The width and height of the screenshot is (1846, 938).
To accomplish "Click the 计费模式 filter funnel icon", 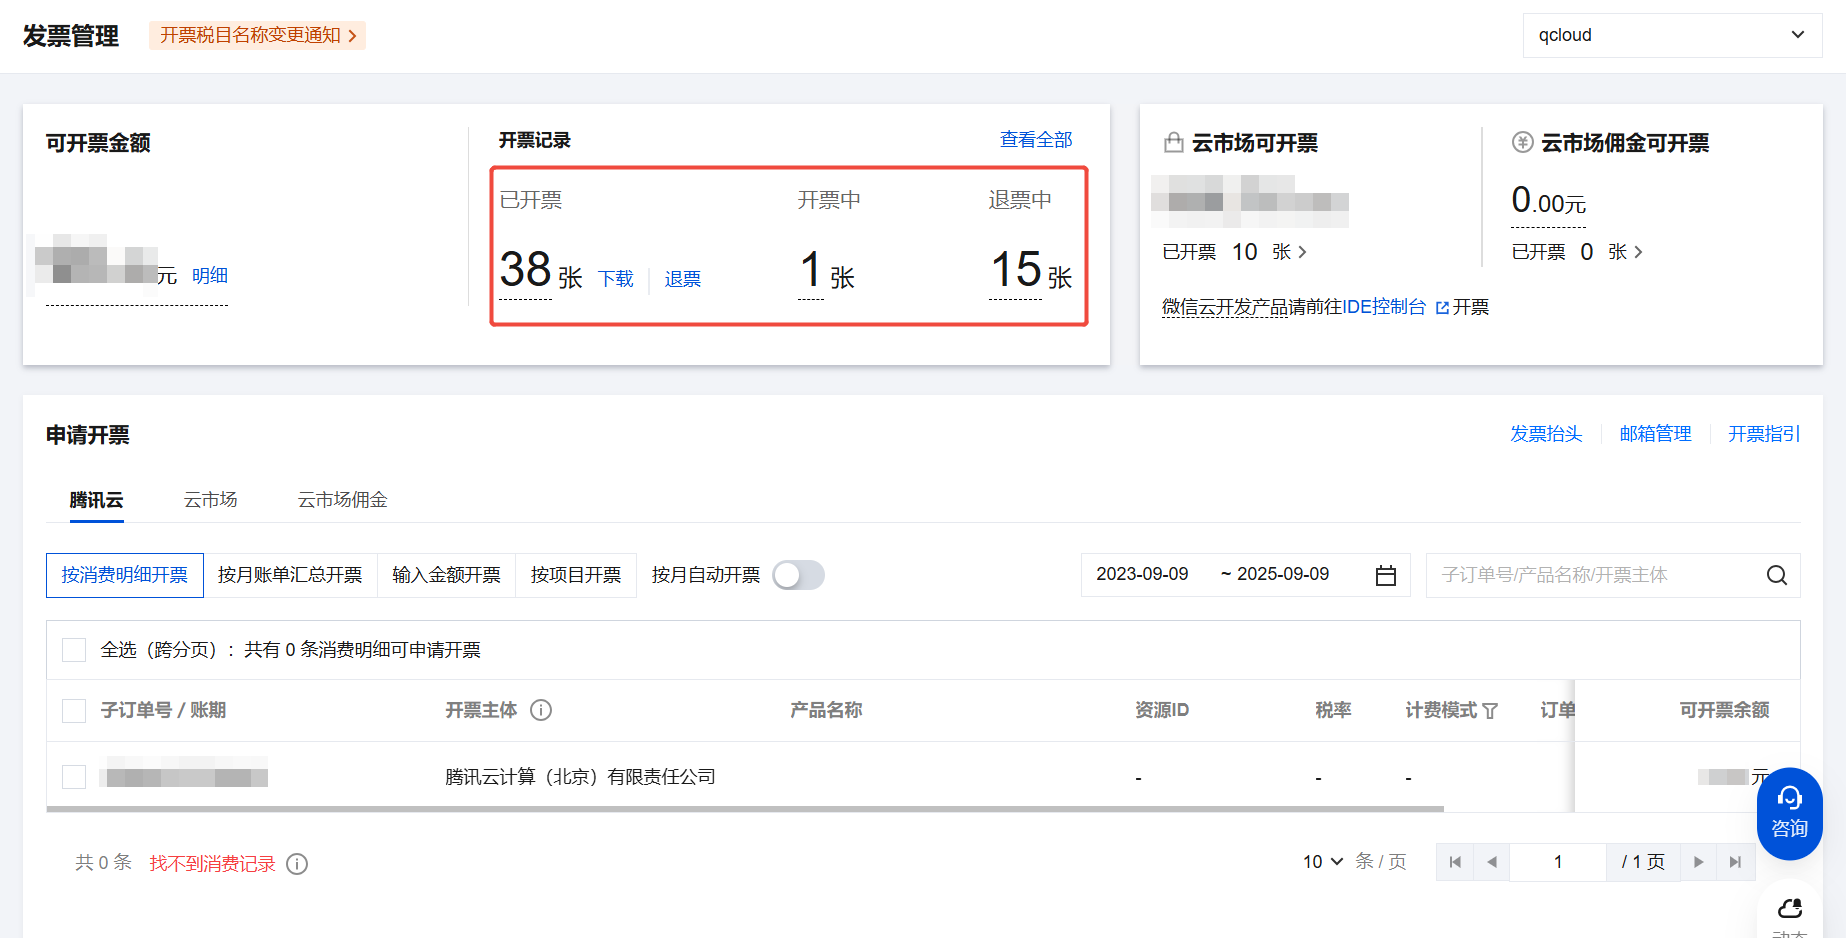I will [x=1490, y=711].
